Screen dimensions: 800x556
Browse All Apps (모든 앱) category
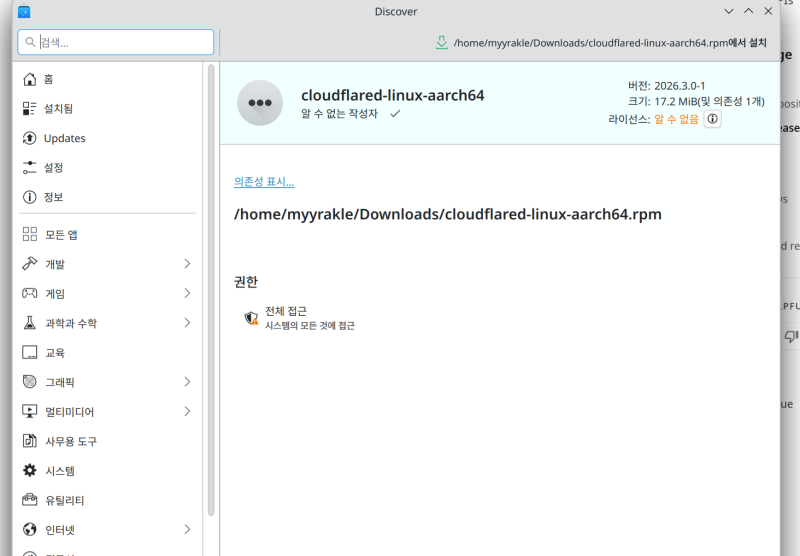[108, 234]
